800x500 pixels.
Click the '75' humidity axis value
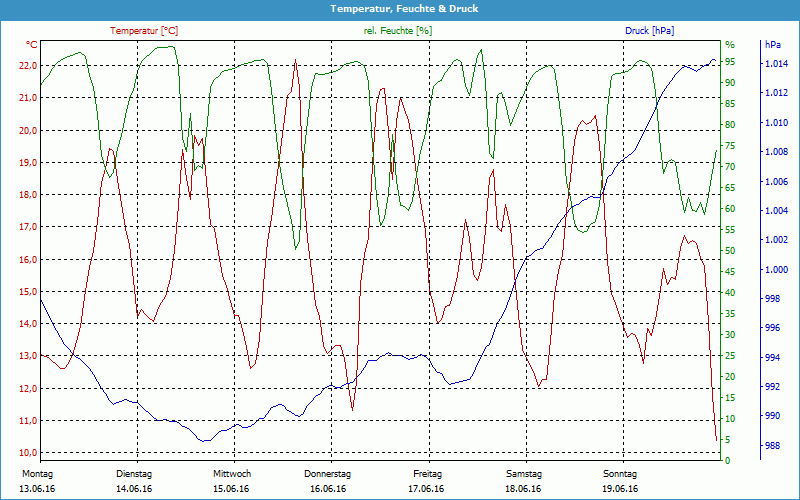(730, 145)
